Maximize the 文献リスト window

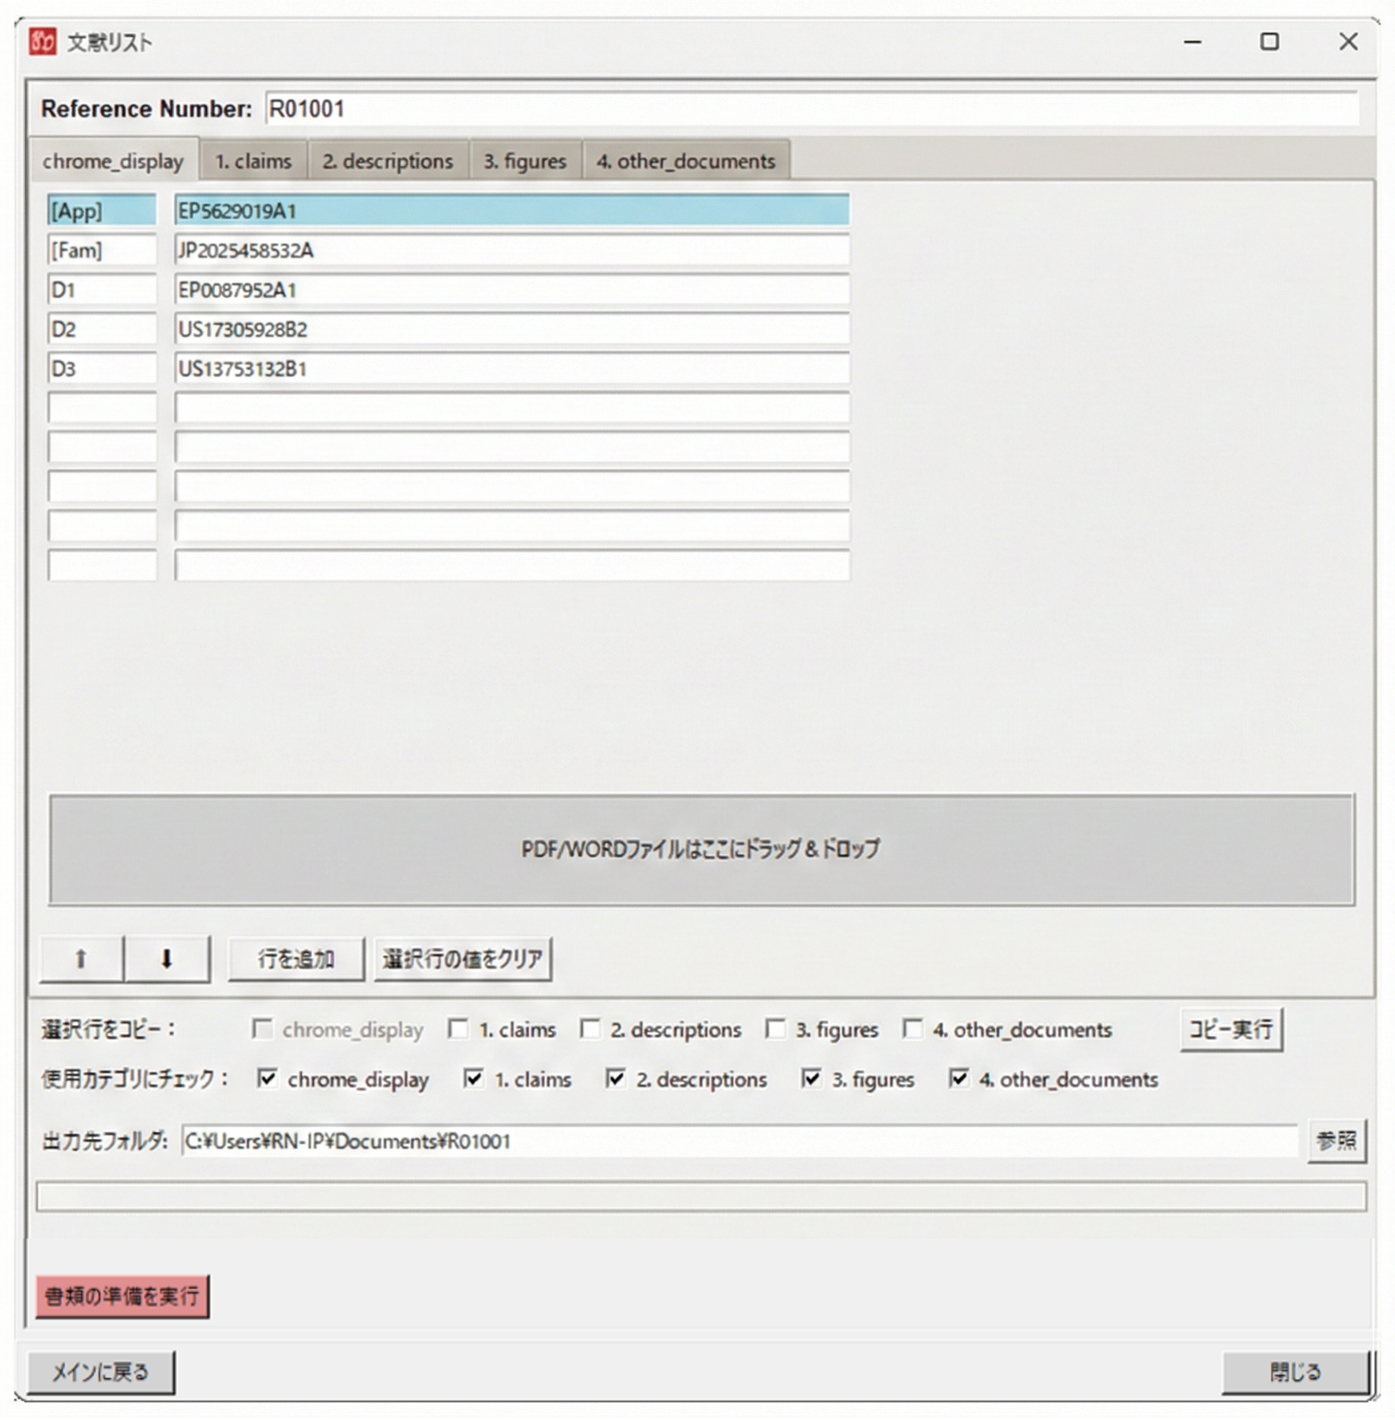(1269, 42)
